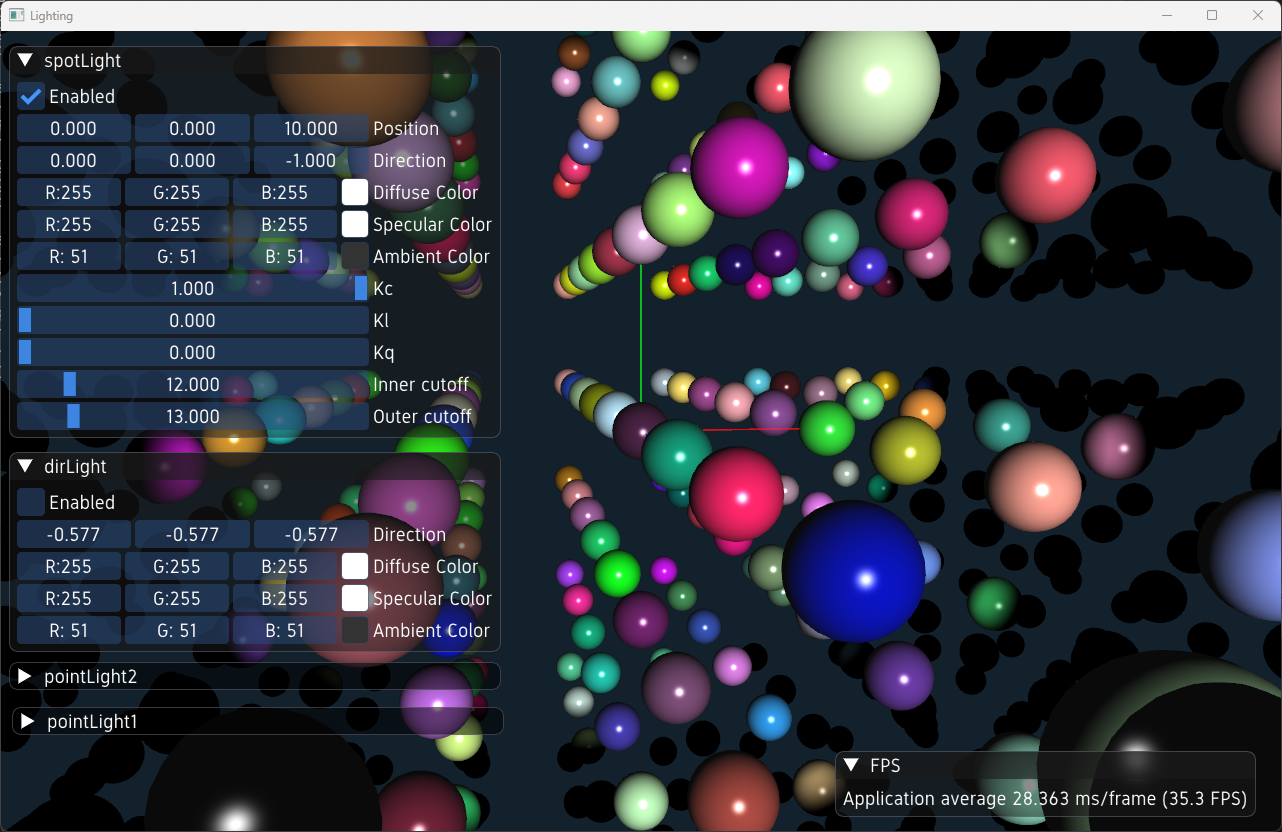Adjust the spotLight Outer cutoff slider
This screenshot has width=1282, height=832.
[193, 417]
